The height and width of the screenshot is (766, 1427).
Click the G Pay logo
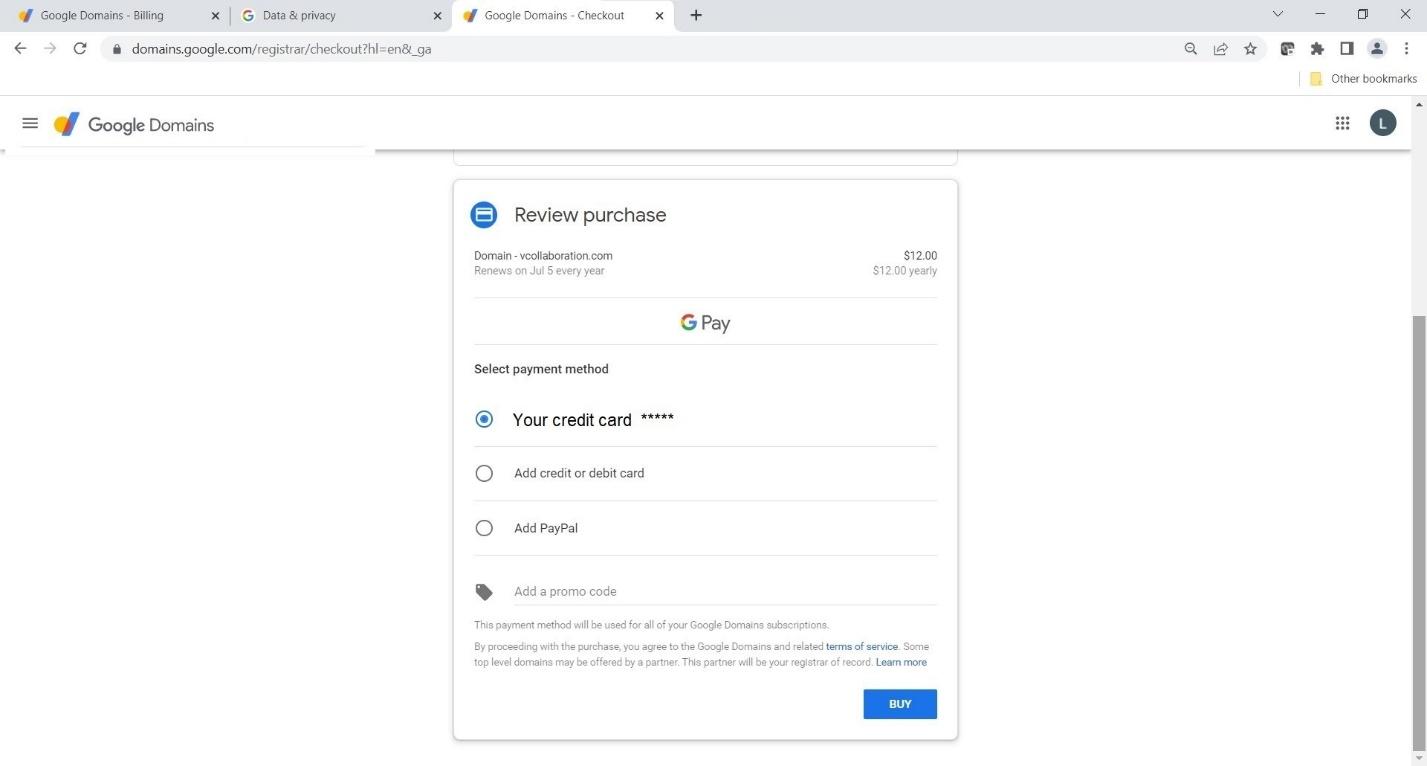click(x=705, y=322)
